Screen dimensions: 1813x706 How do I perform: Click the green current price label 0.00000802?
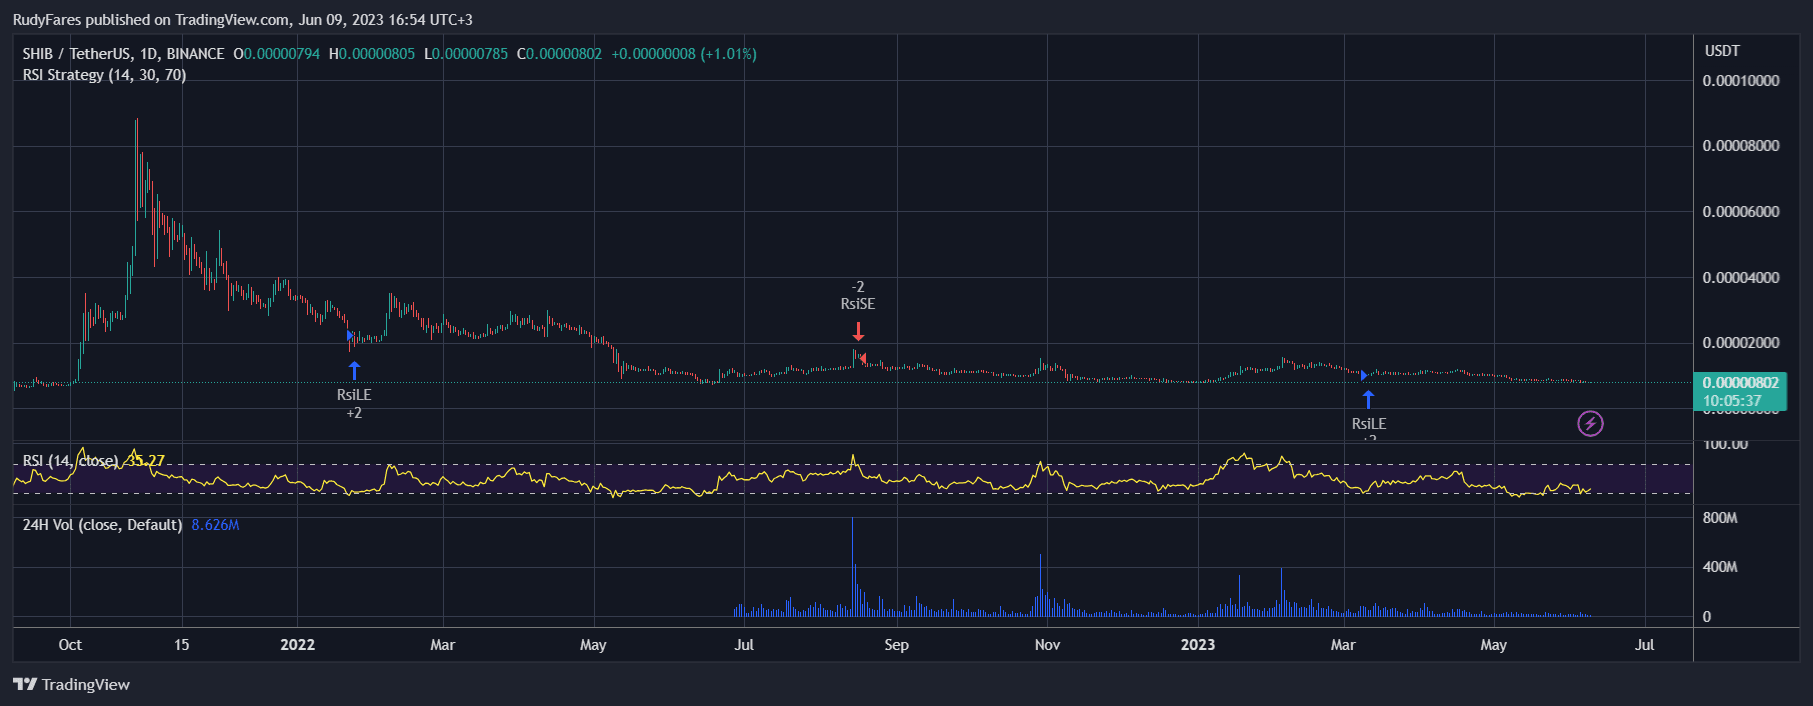1740,383
